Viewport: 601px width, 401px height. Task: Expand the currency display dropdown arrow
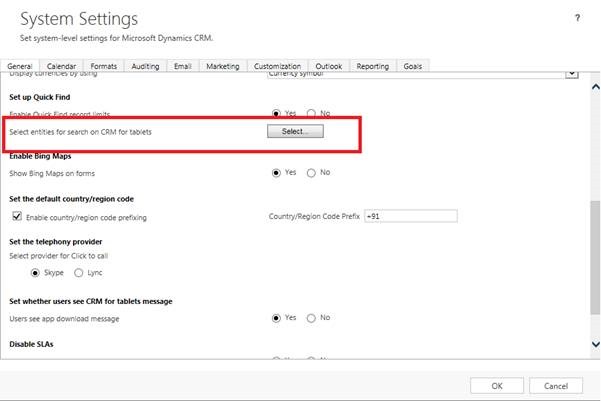click(572, 74)
